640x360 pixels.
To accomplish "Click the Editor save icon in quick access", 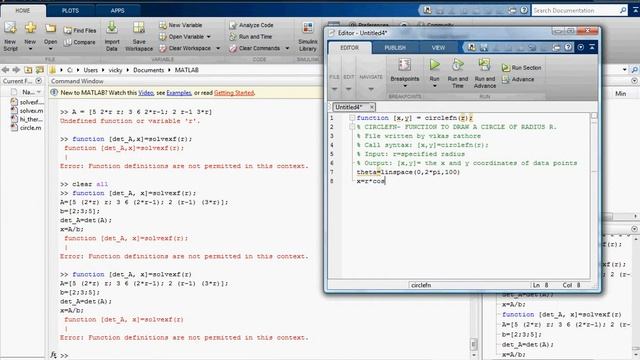I will [484, 48].
